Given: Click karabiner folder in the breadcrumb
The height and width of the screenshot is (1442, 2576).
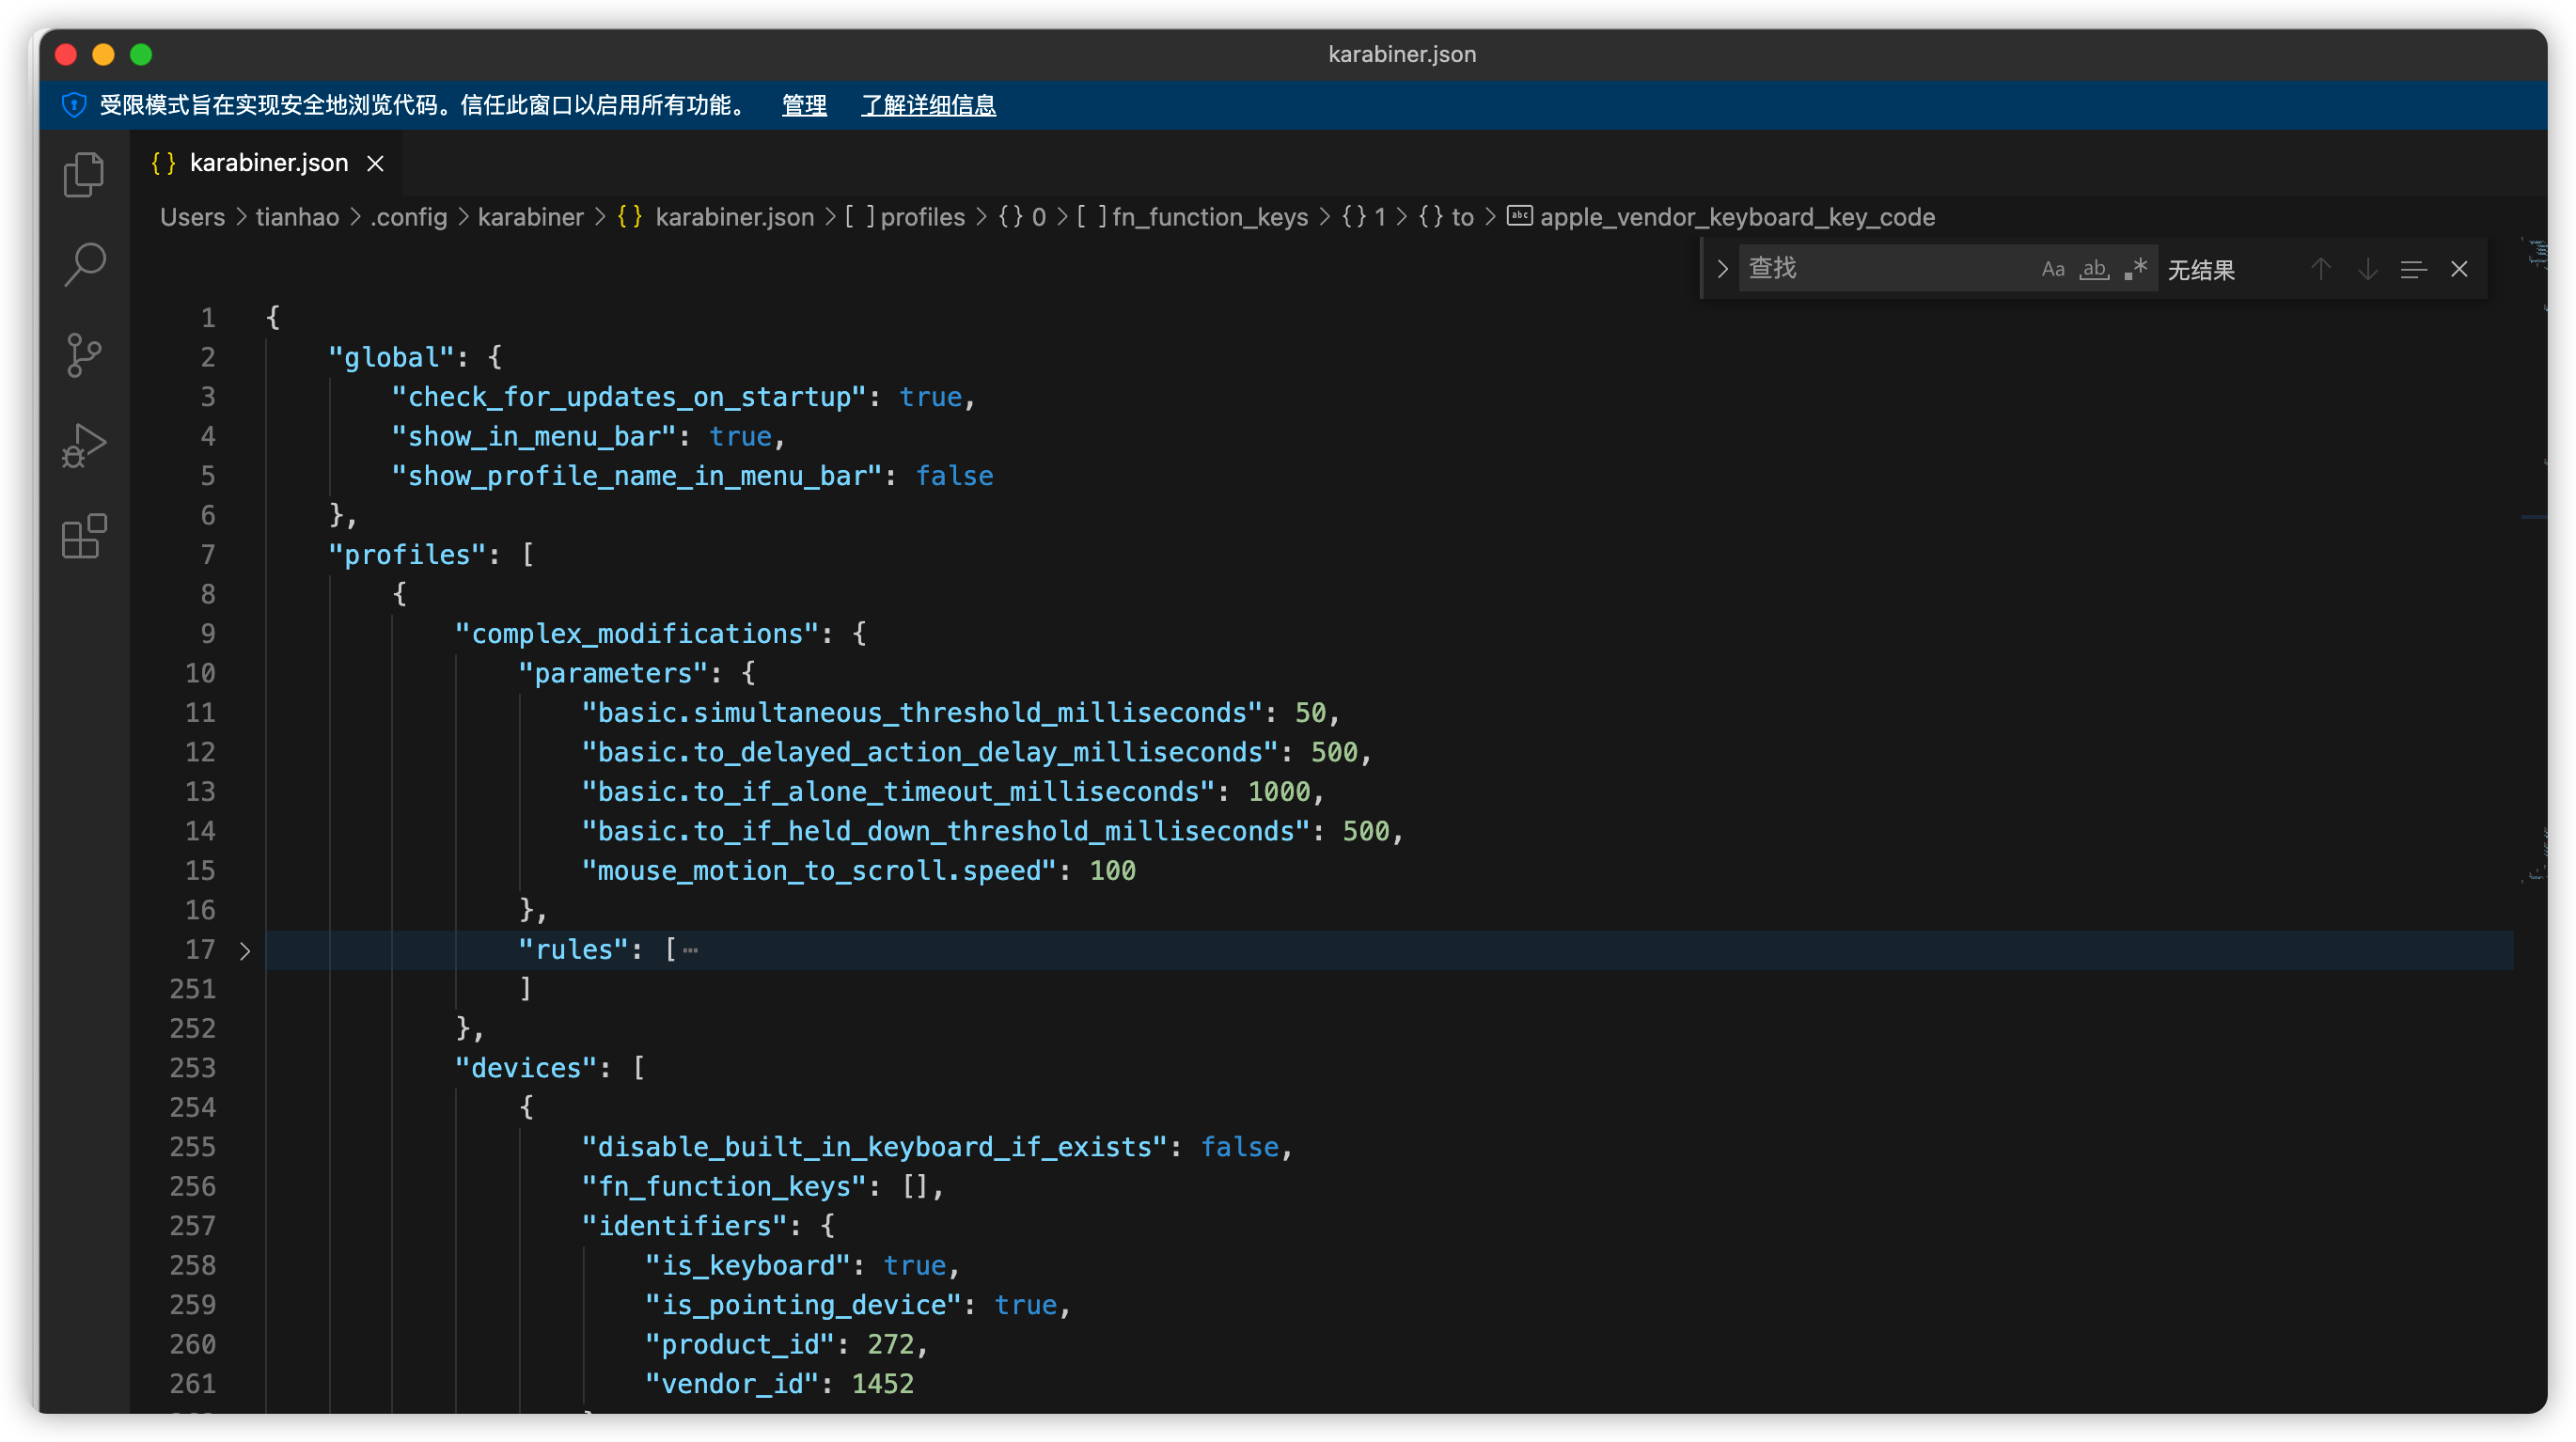Looking at the screenshot, I should click(530, 217).
